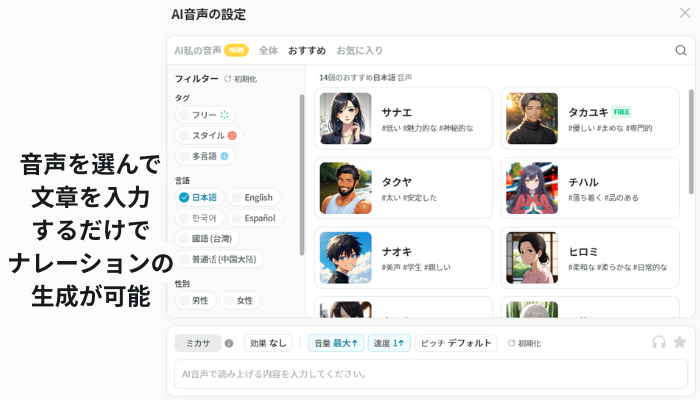Click 初期化 in the bottom voice toolbar
Image resolution: width=700 pixels, height=400 pixels.
click(524, 344)
